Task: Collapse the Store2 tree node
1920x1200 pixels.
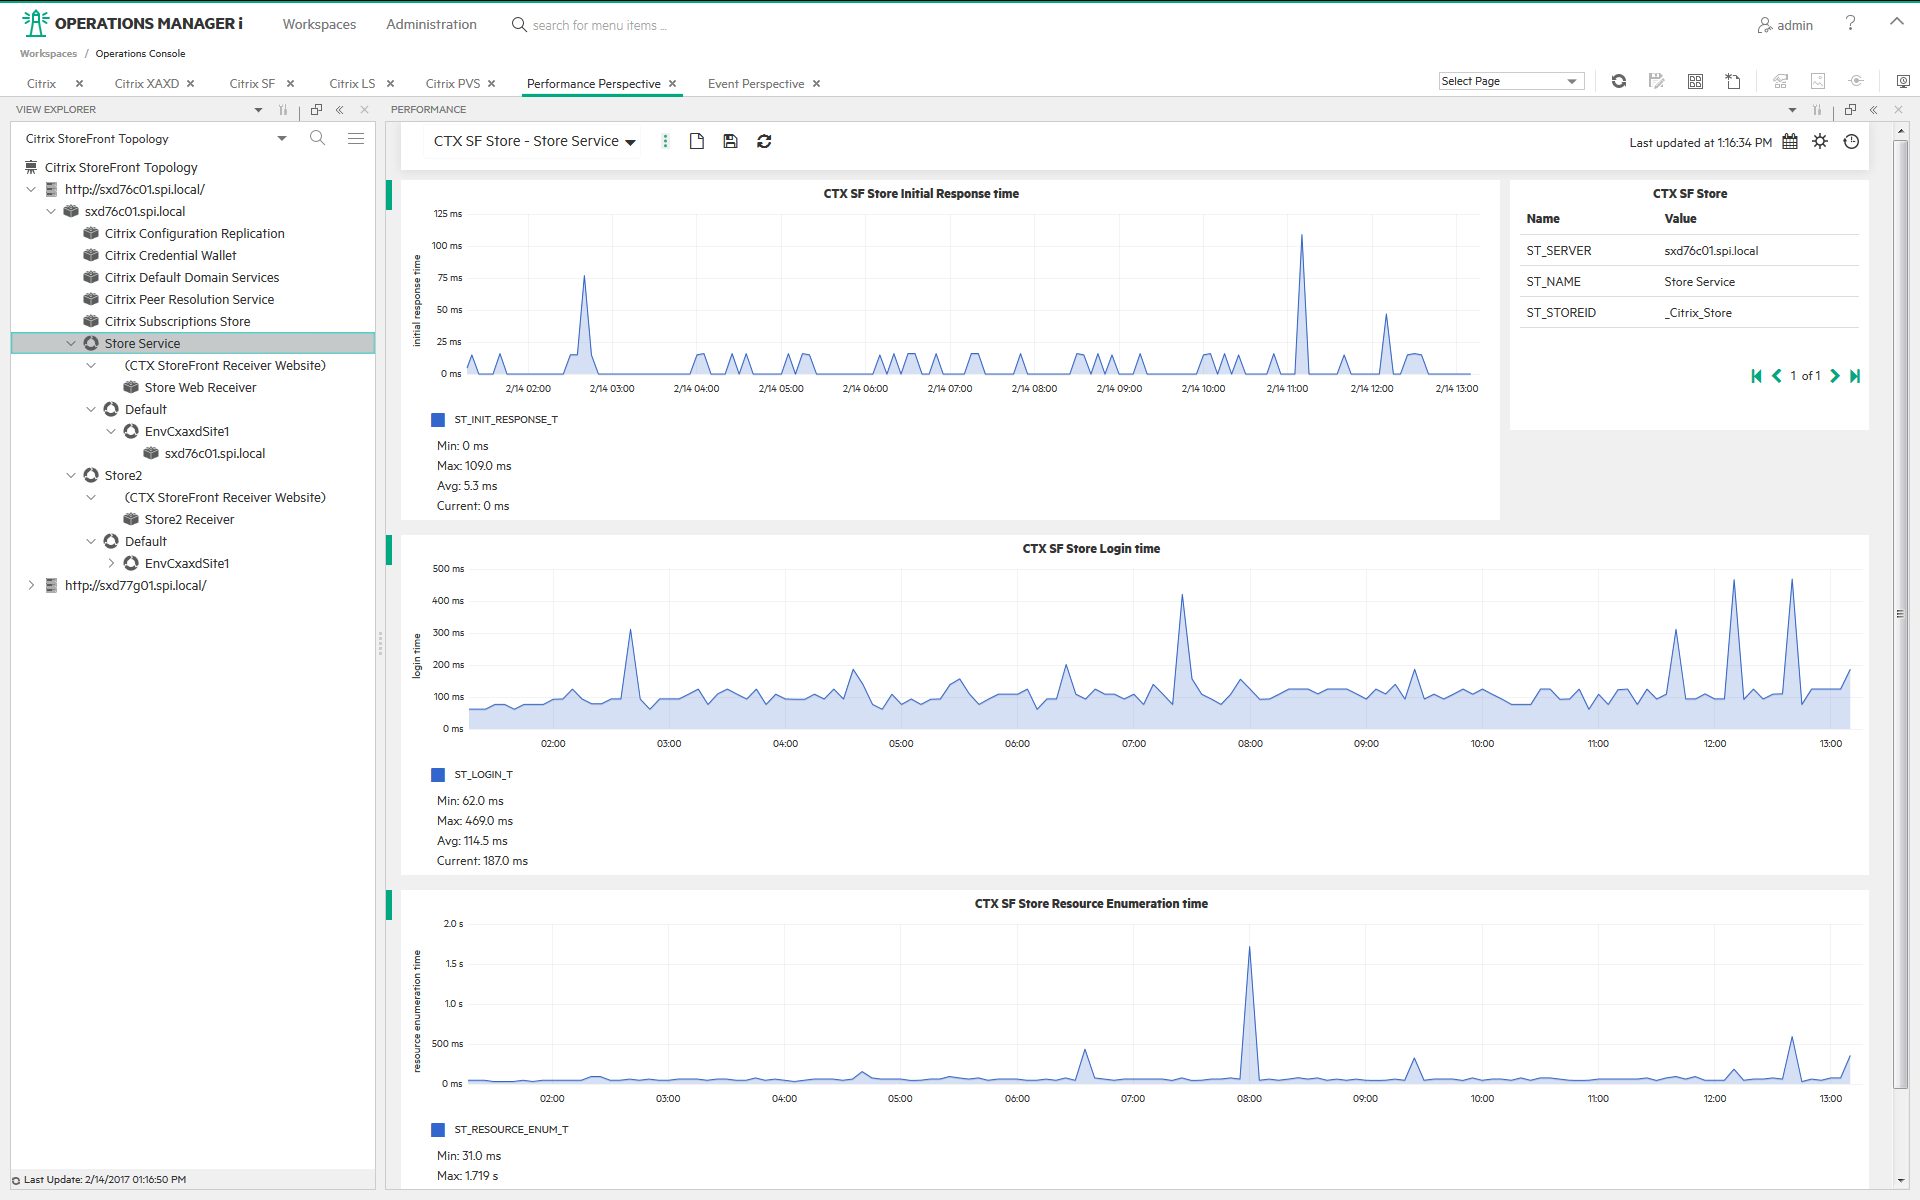Action: pos(71,476)
